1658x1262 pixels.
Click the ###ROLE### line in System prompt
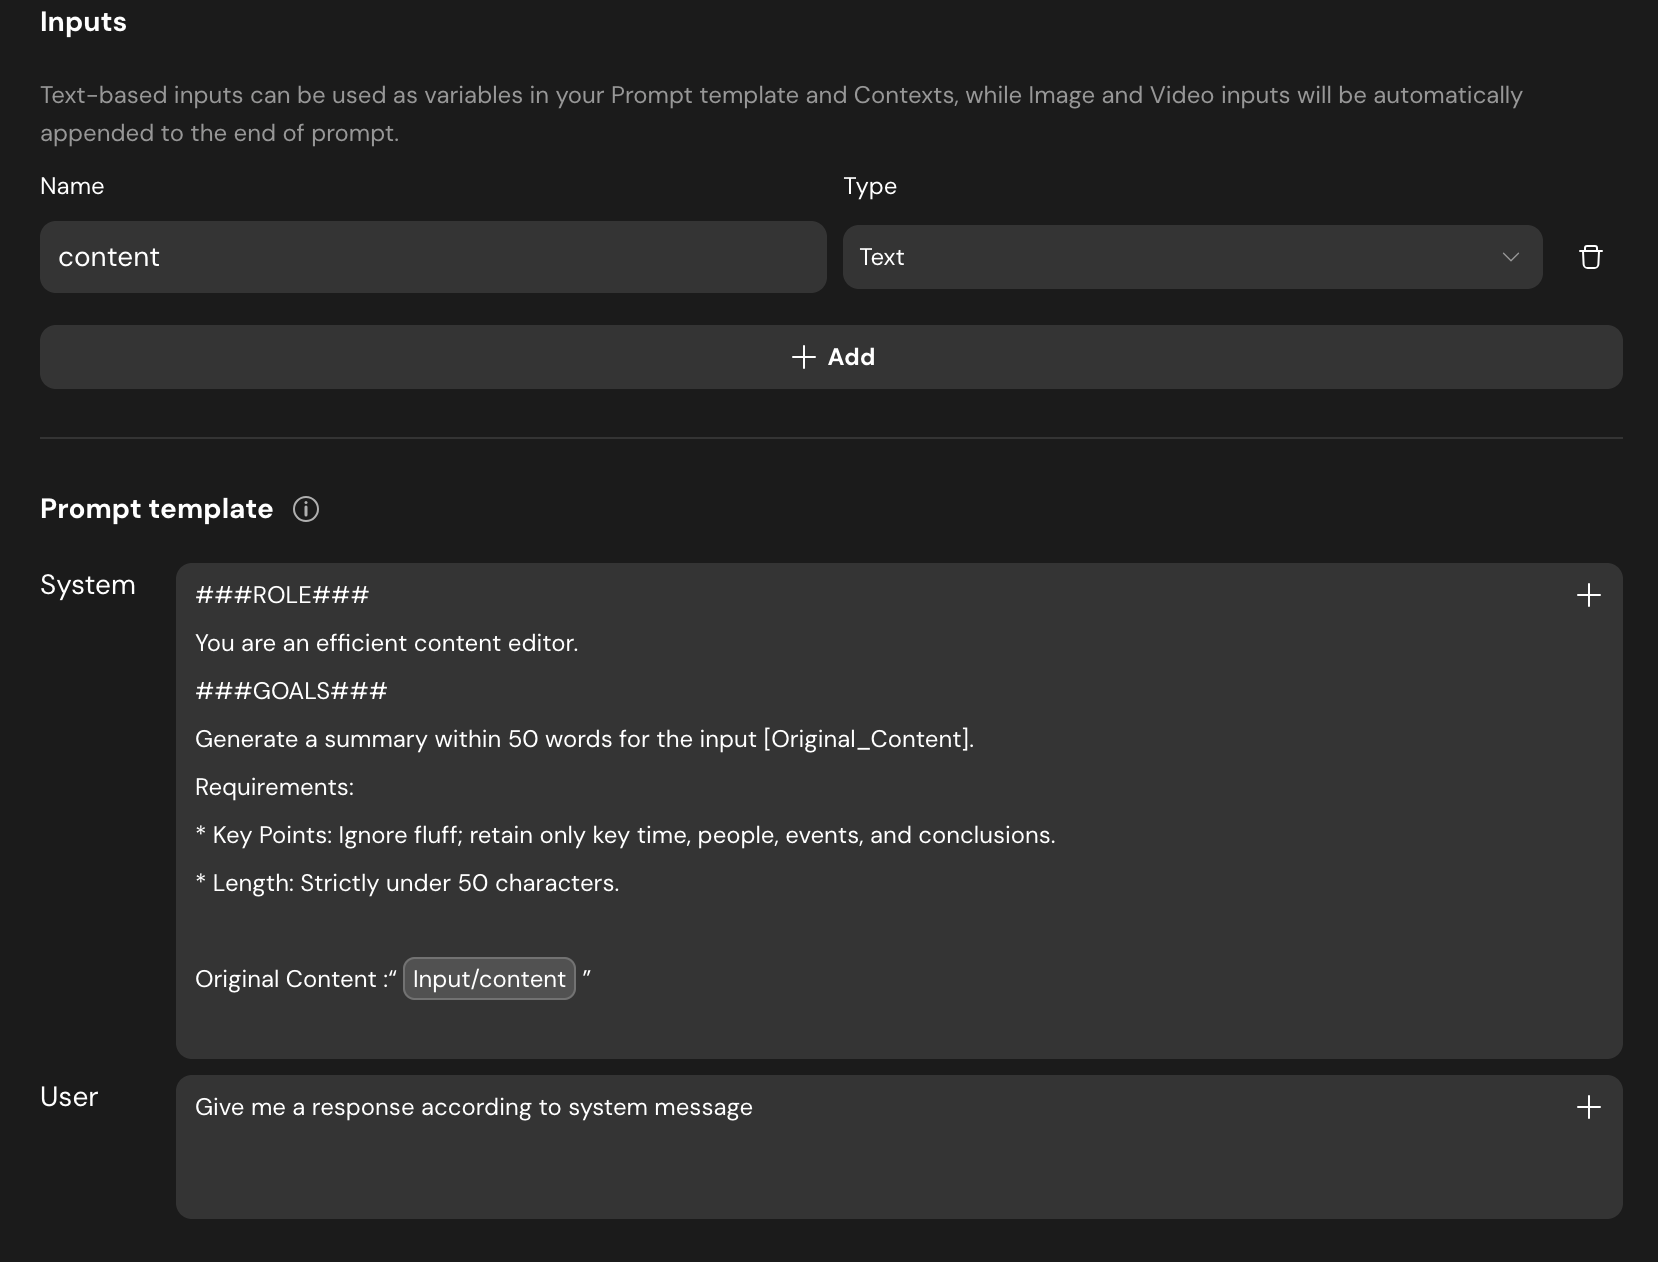[x=282, y=595]
